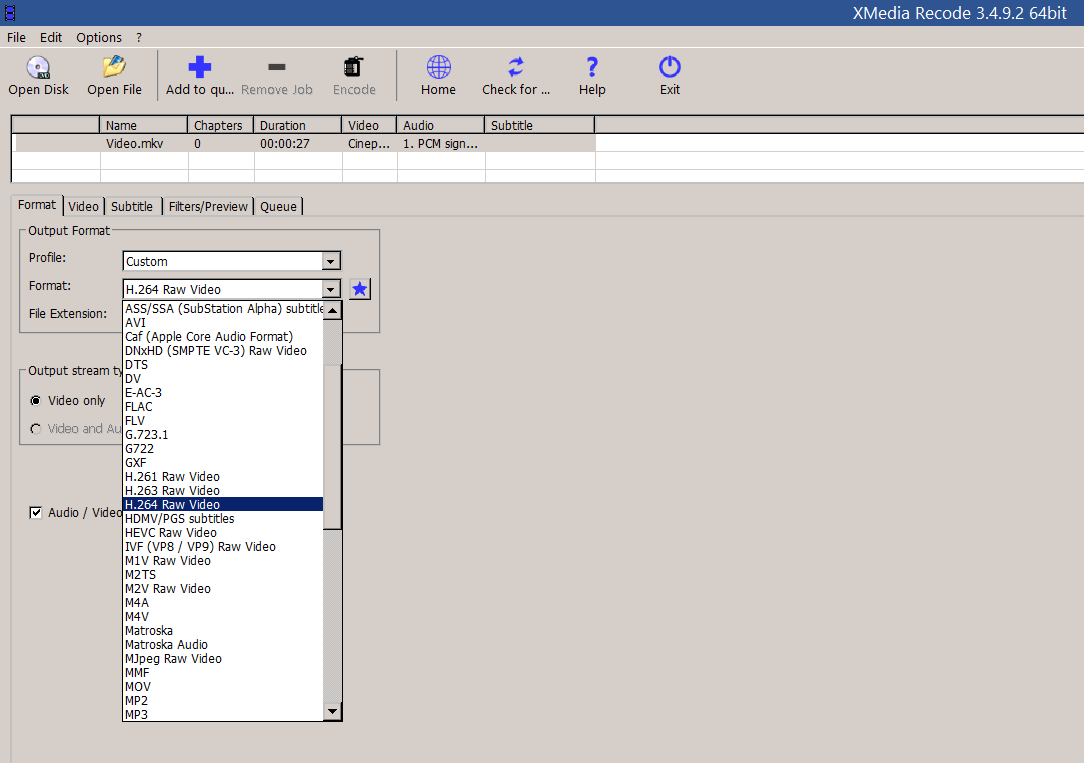The width and height of the screenshot is (1084, 763).
Task: Switch to the Subtitle tab
Action: [x=132, y=207]
